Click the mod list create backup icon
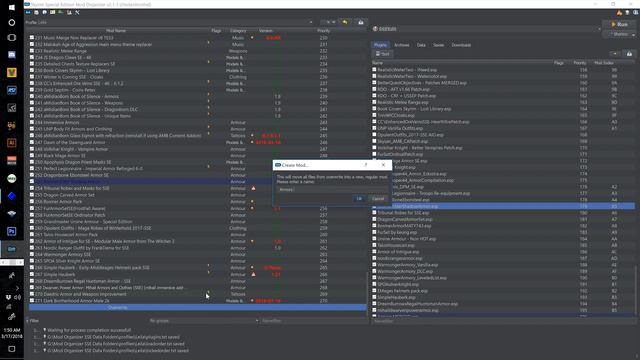This screenshot has width=640, height=360. pyautogui.click(x=361, y=22)
